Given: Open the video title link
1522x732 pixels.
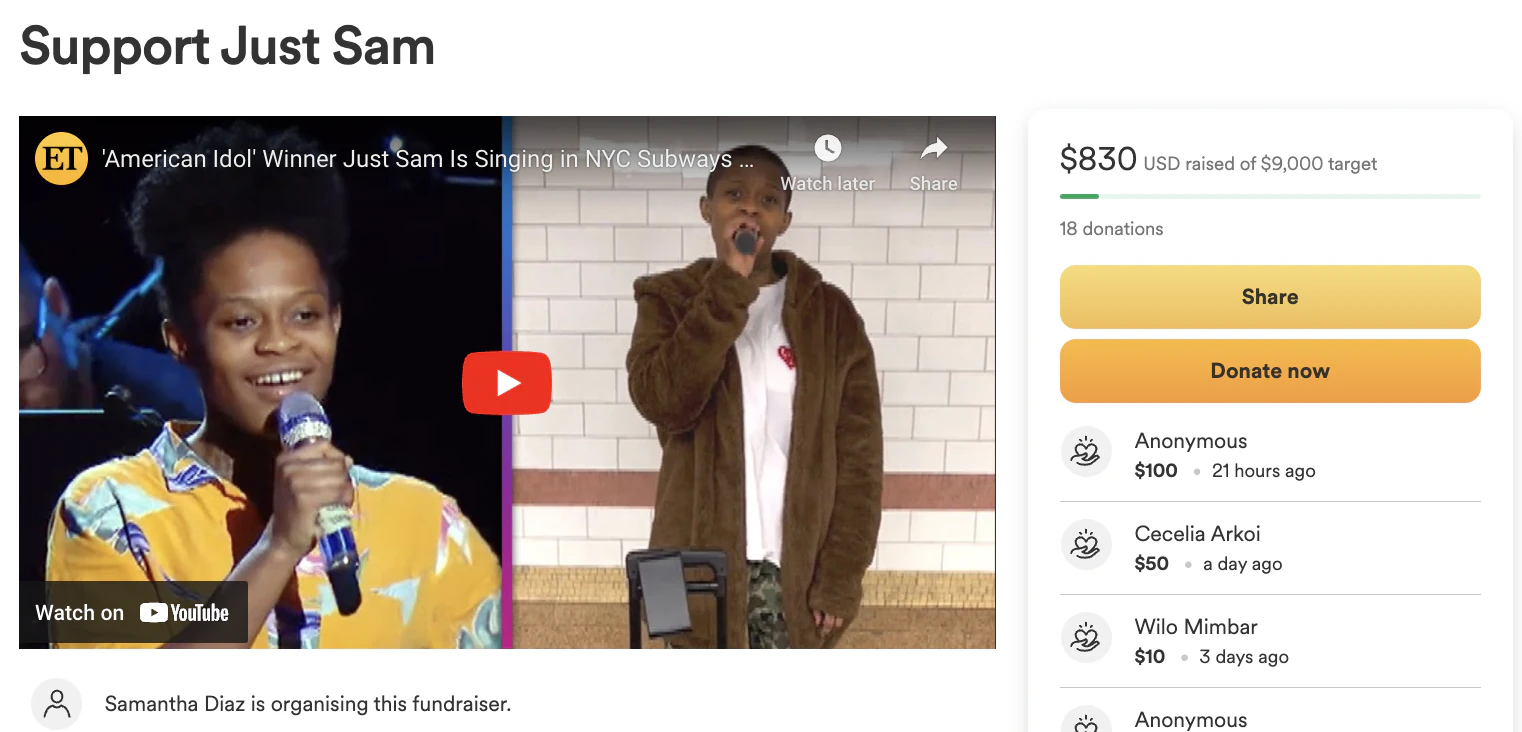Looking at the screenshot, I should pyautogui.click(x=428, y=159).
